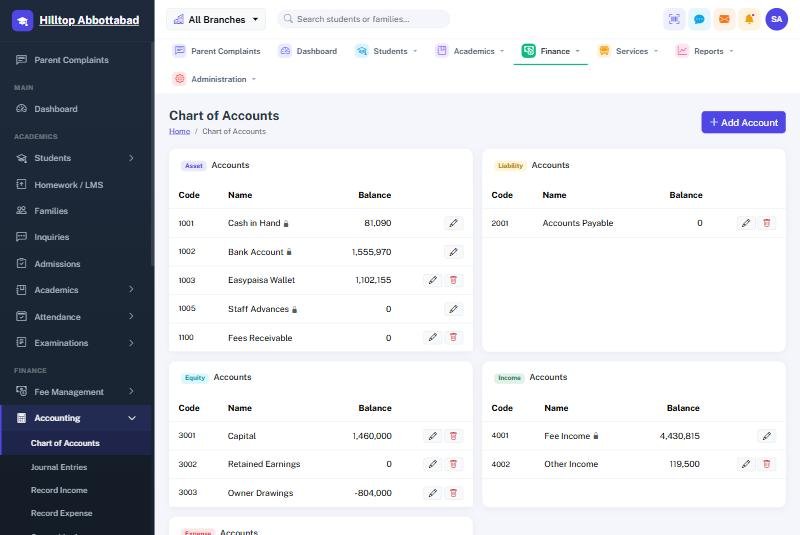
Task: Edit the Owner Drawings account
Action: [433, 493]
